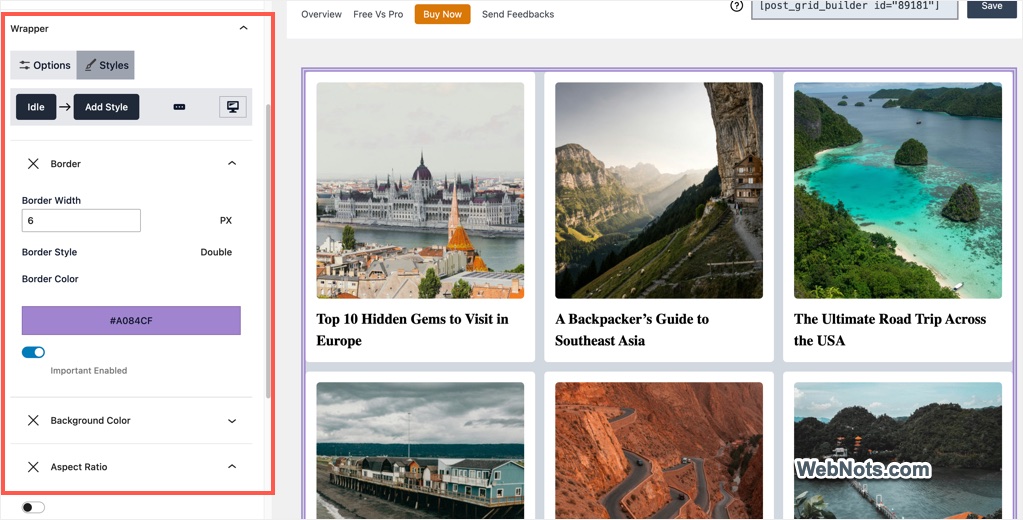Remove the Border style with its X icon

33,164
